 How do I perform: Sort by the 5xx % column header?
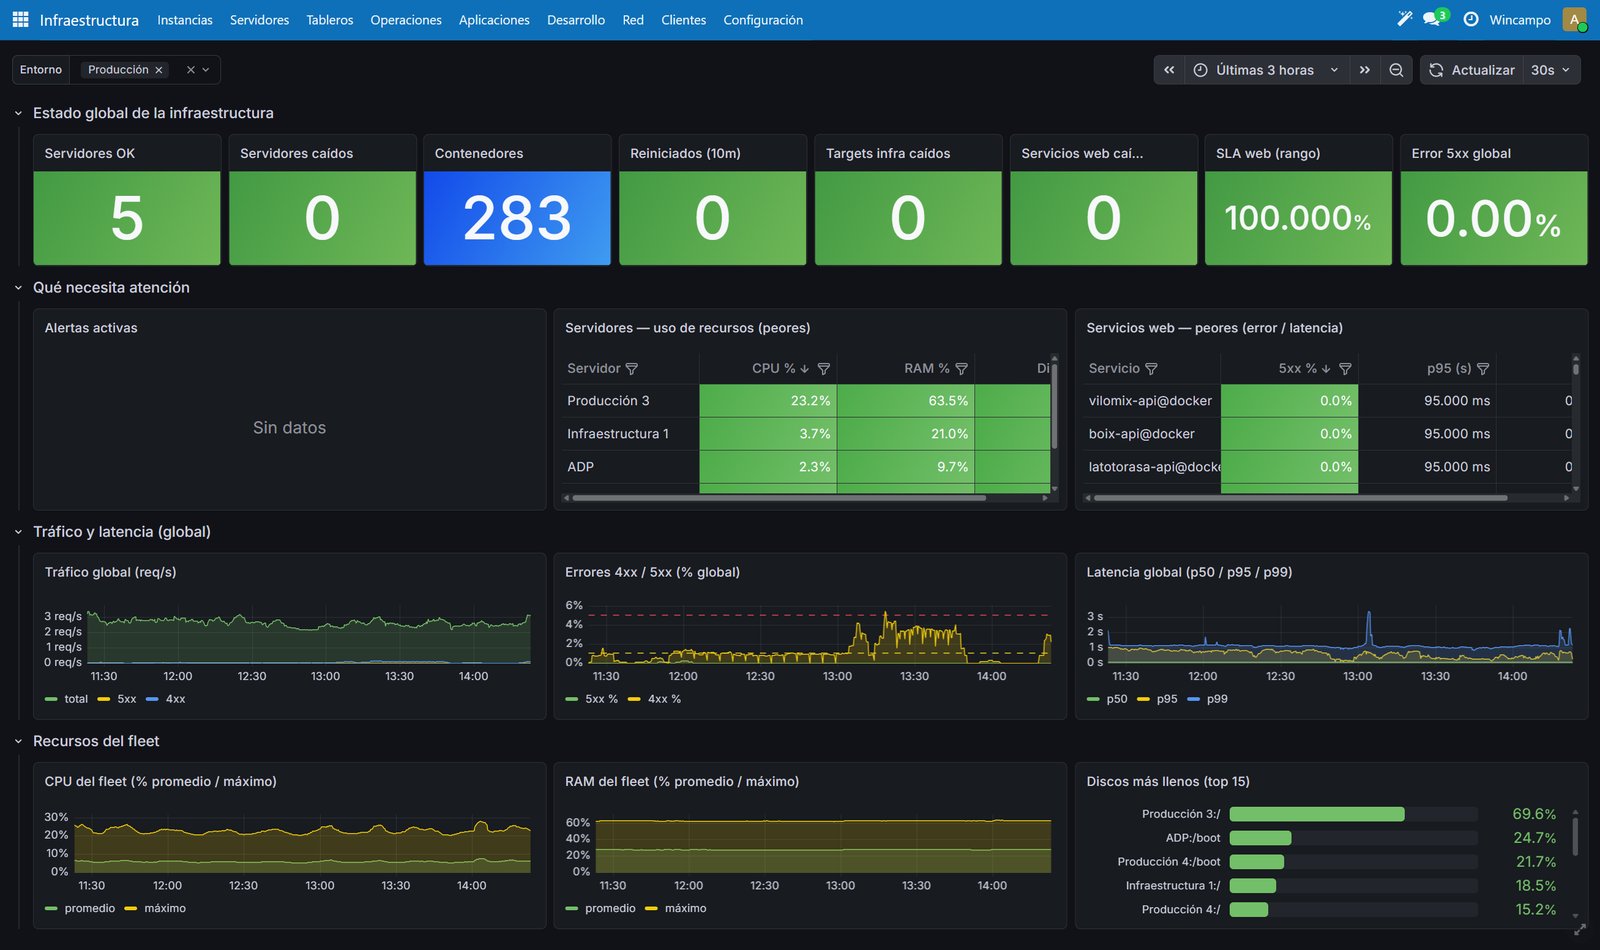[1298, 369]
